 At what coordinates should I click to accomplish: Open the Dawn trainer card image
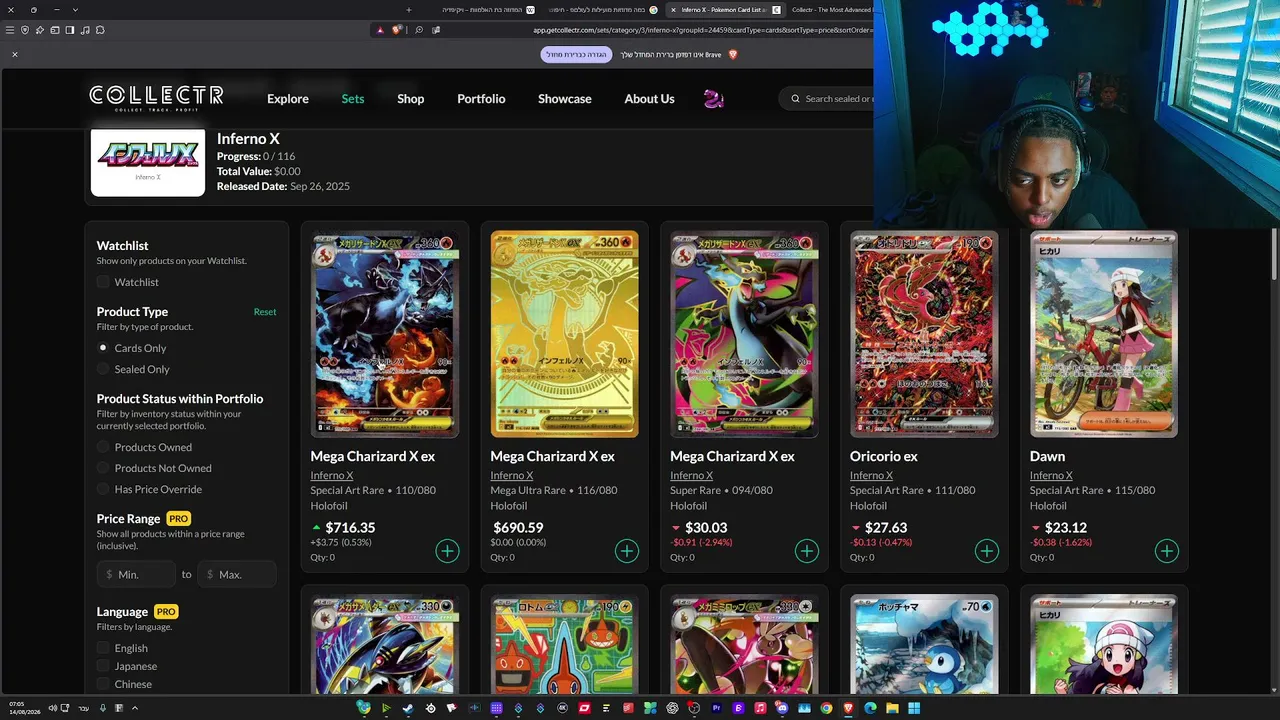(x=1104, y=334)
